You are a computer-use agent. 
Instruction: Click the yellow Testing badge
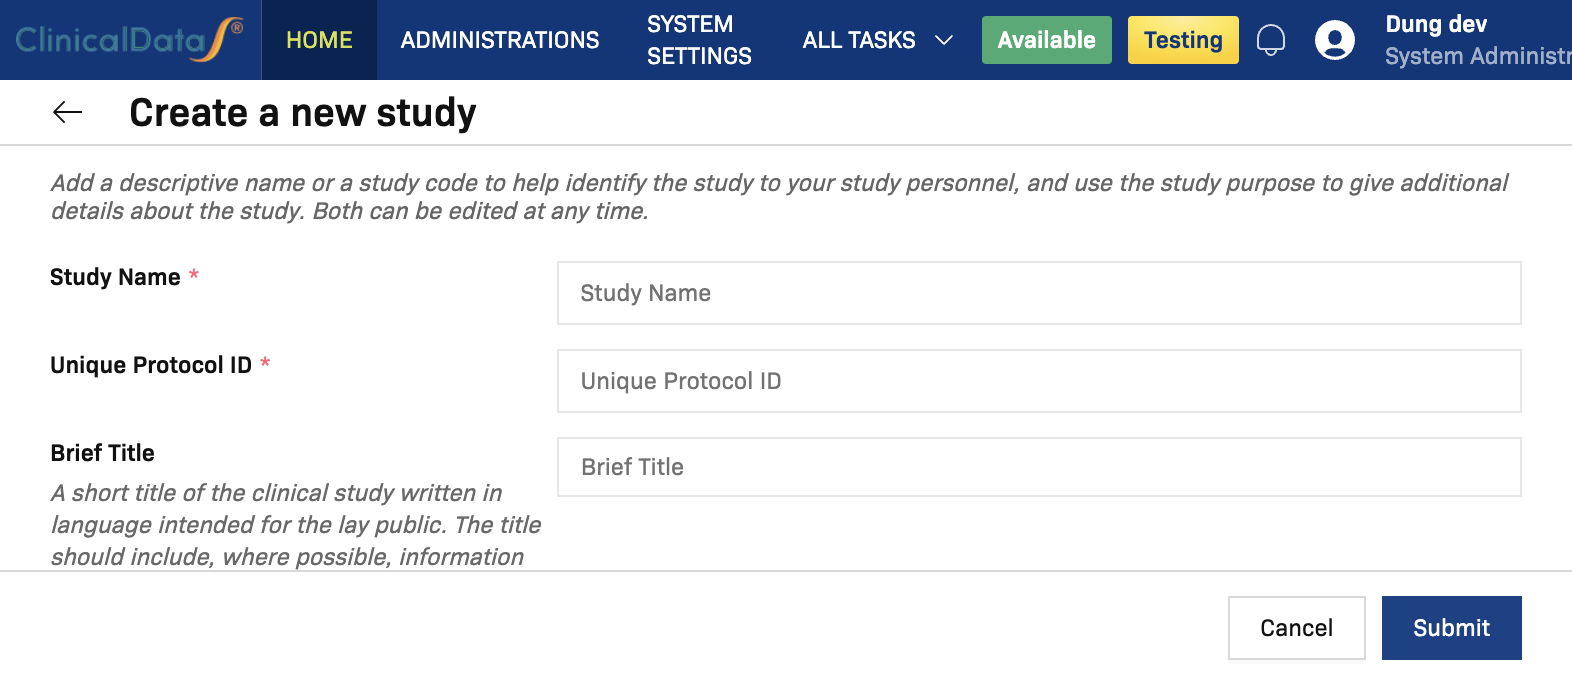[1183, 40]
